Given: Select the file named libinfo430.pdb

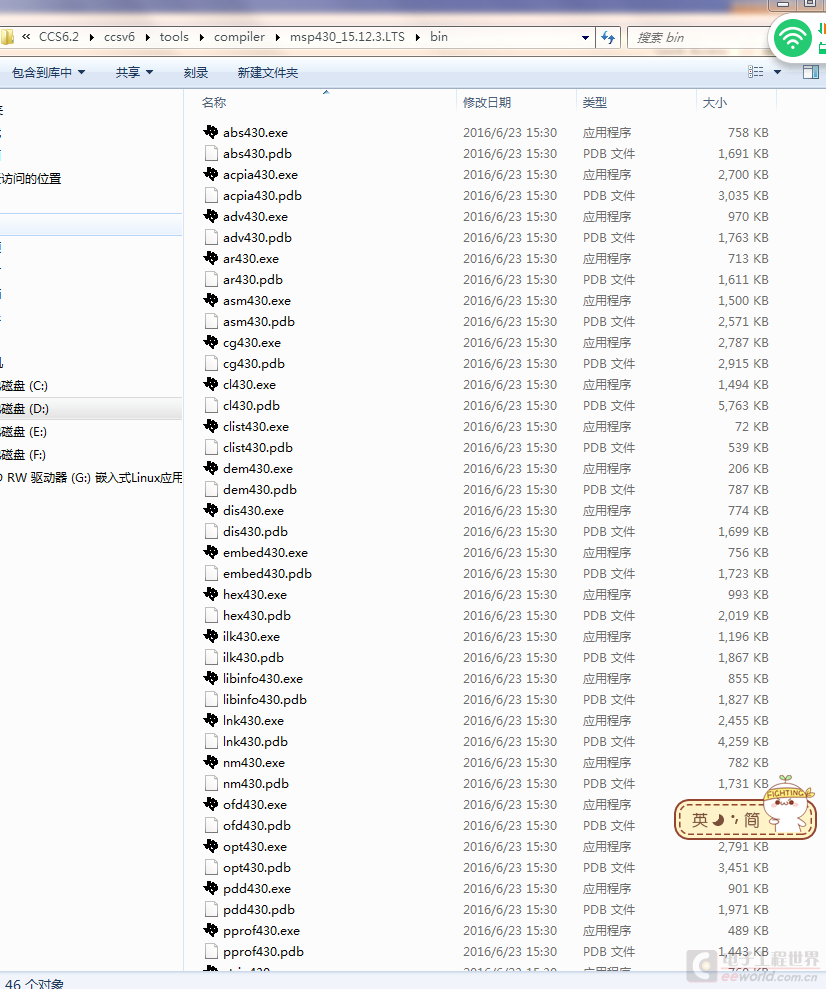Looking at the screenshot, I should 265,699.
